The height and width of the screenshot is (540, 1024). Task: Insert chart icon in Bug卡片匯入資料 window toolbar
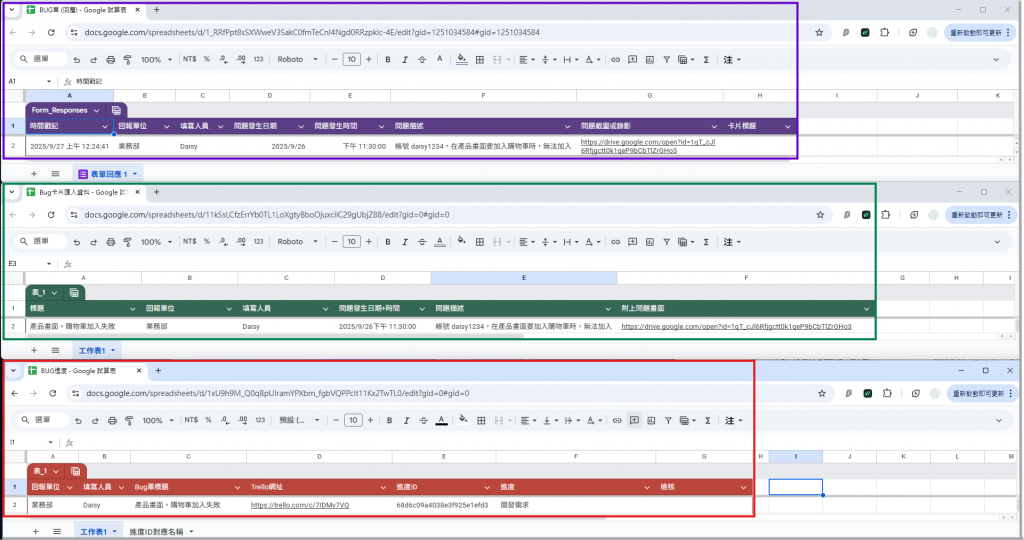click(650, 242)
